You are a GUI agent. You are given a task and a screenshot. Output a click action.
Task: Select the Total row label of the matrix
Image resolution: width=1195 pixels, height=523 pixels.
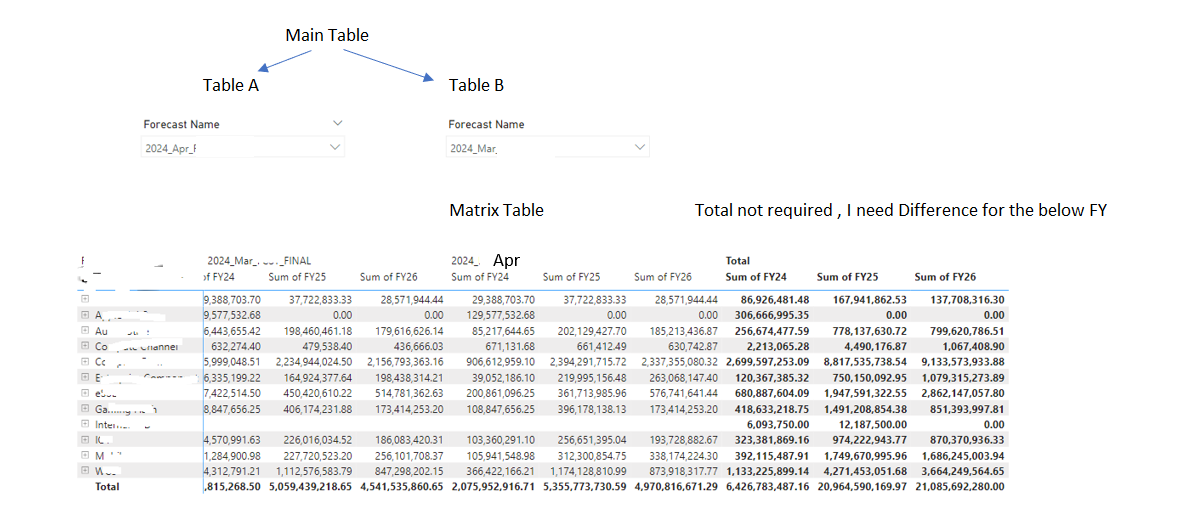pos(106,486)
